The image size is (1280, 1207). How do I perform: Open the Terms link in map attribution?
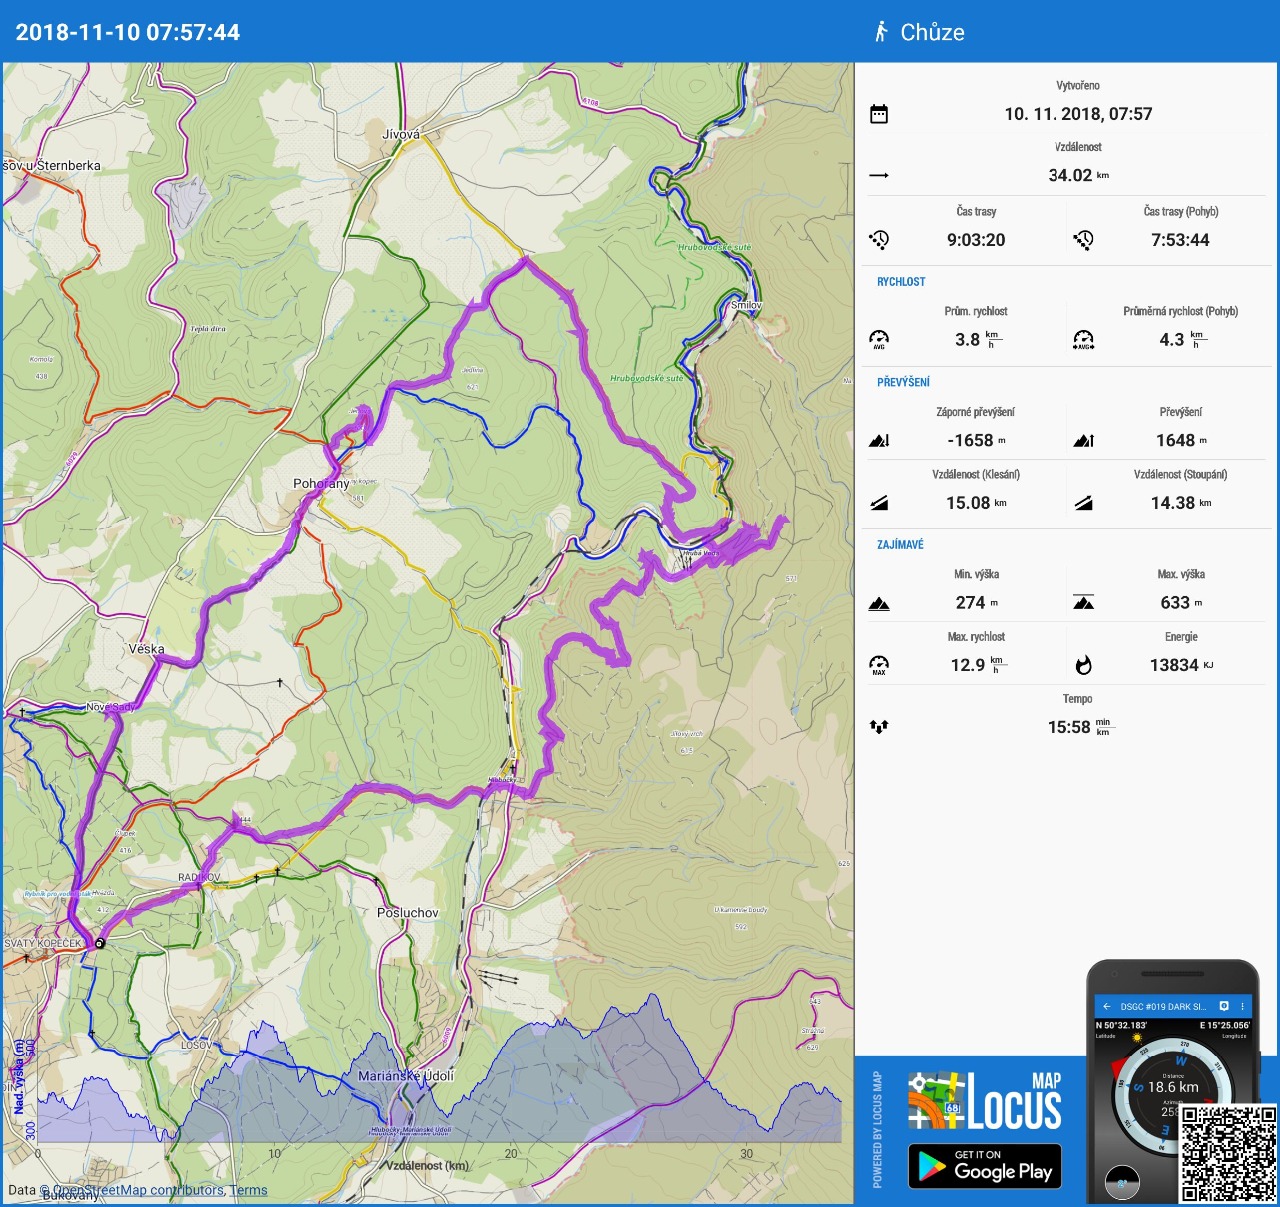point(248,1190)
